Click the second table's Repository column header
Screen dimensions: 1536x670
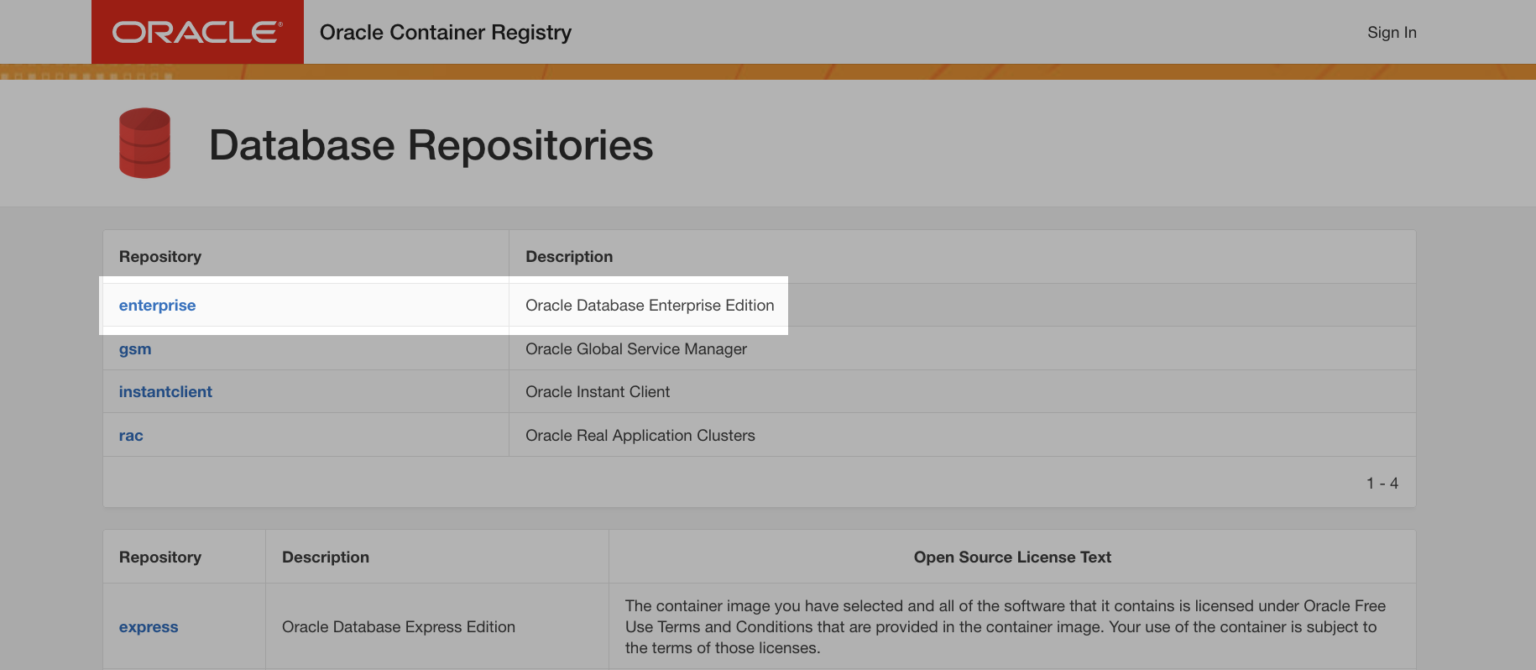[160, 557]
